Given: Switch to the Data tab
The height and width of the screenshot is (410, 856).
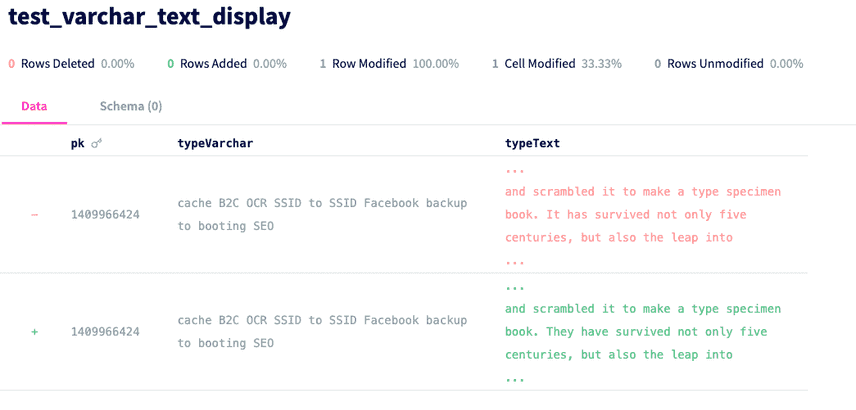Looking at the screenshot, I should click(34, 106).
